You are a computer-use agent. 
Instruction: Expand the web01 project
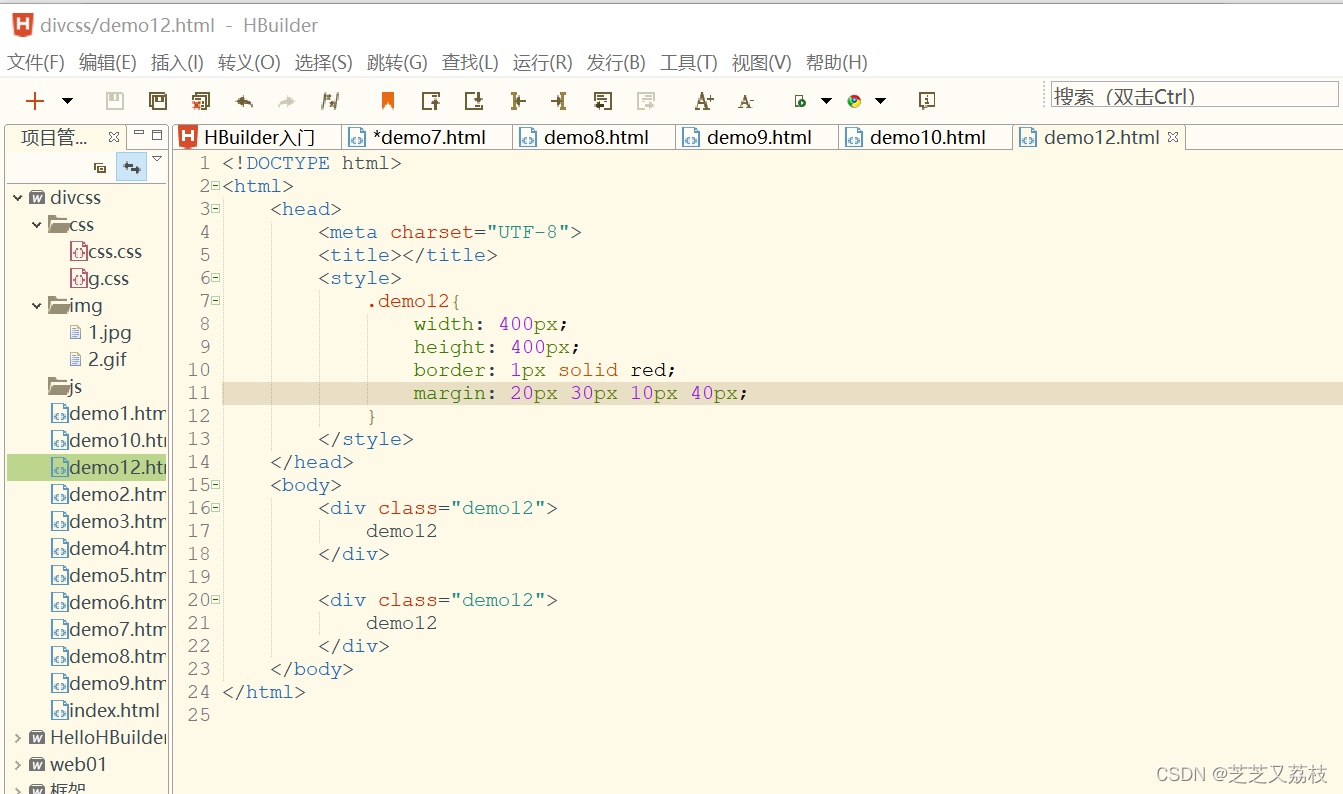[x=17, y=765]
